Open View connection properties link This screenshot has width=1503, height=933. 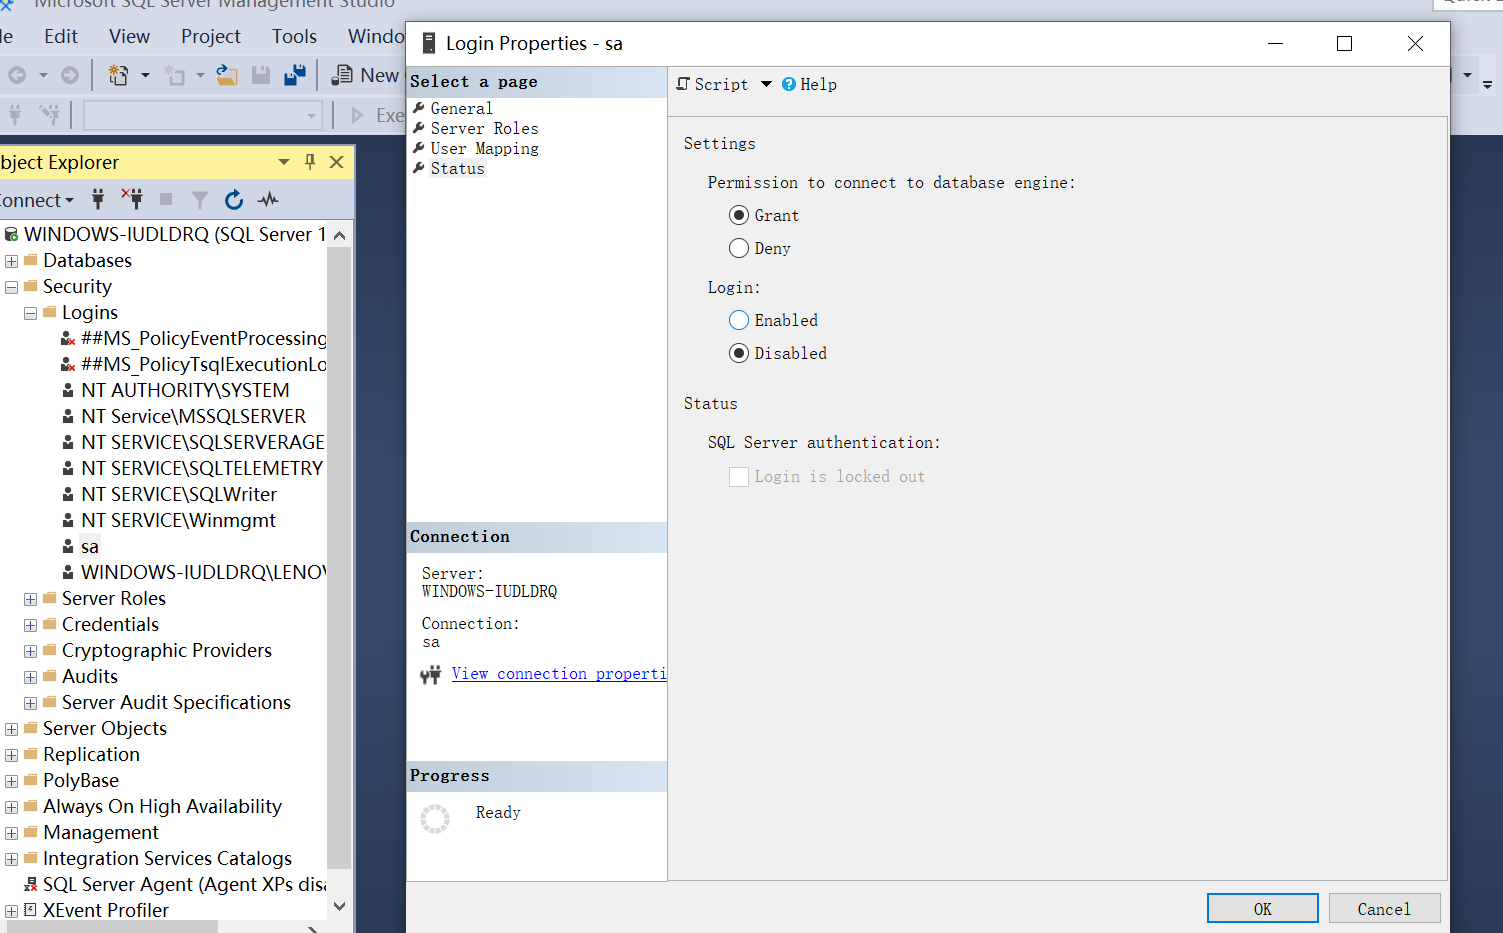click(x=559, y=674)
